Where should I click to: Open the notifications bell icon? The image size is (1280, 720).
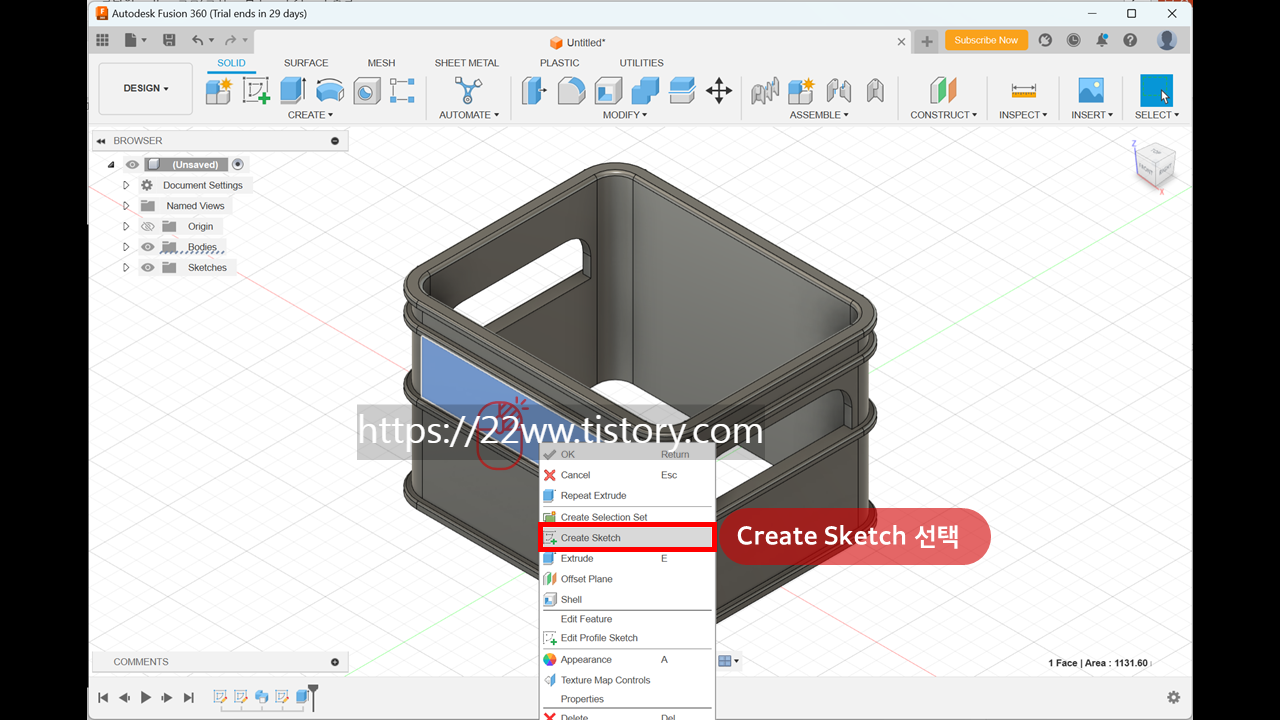click(x=1102, y=40)
